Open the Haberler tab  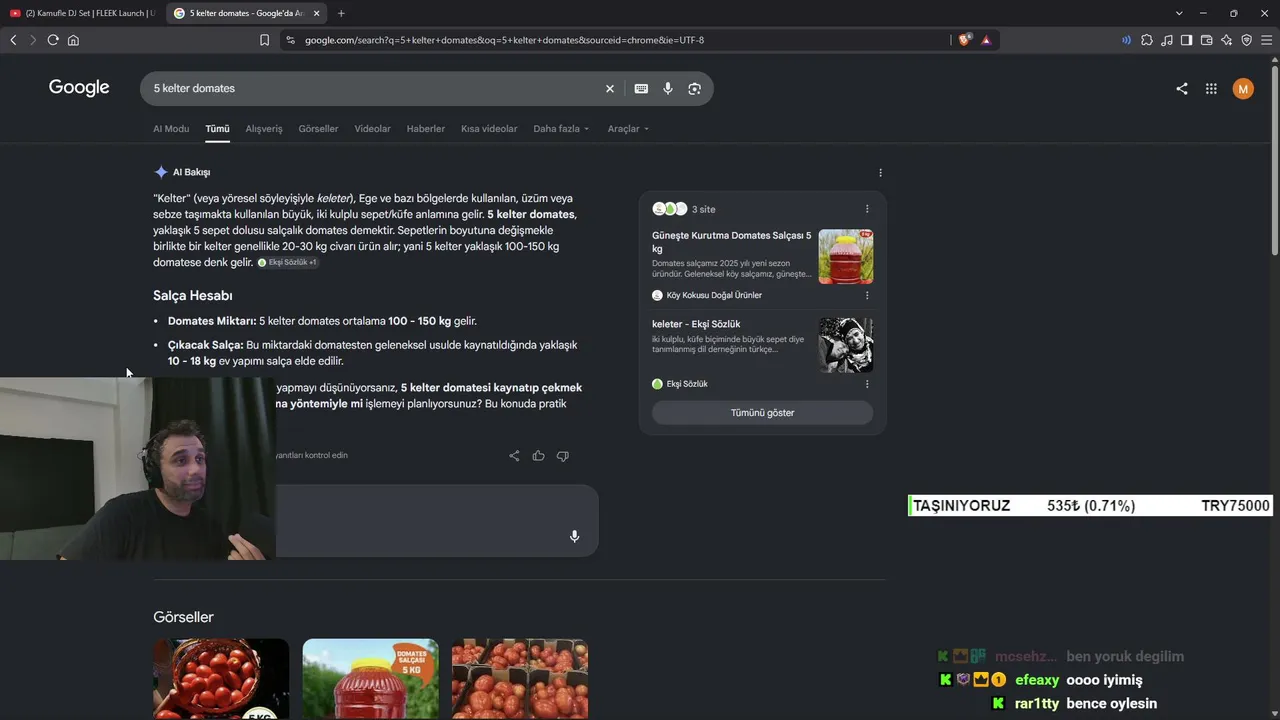click(426, 129)
